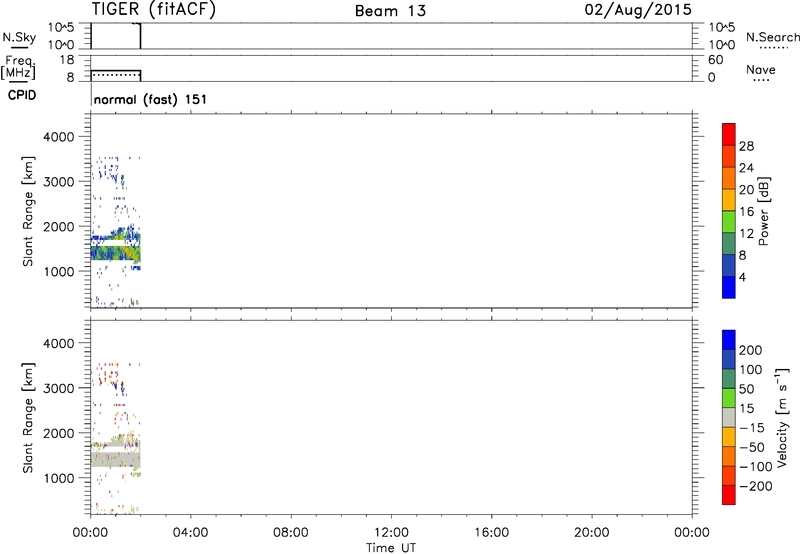Click the 2000 tick in the velocity panel

tap(59, 433)
